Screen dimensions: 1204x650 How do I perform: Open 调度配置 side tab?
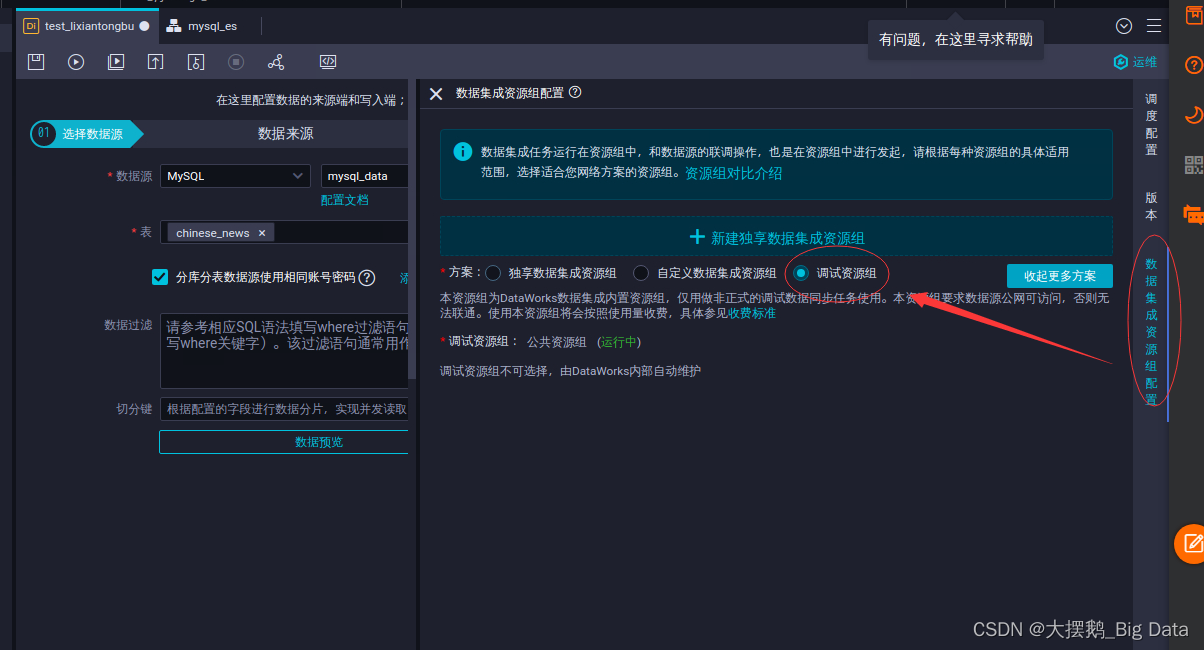click(1151, 125)
